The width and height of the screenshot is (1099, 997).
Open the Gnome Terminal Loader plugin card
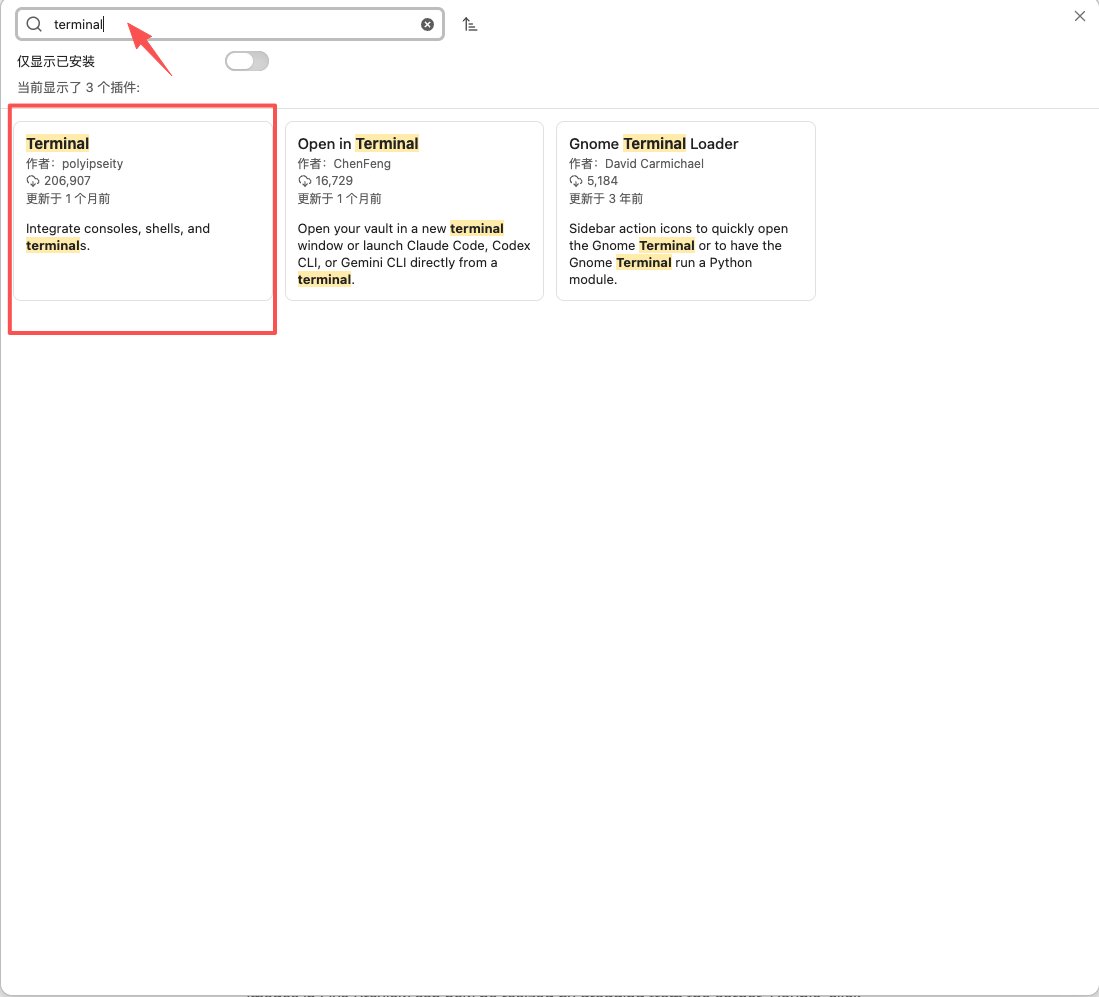click(x=685, y=210)
